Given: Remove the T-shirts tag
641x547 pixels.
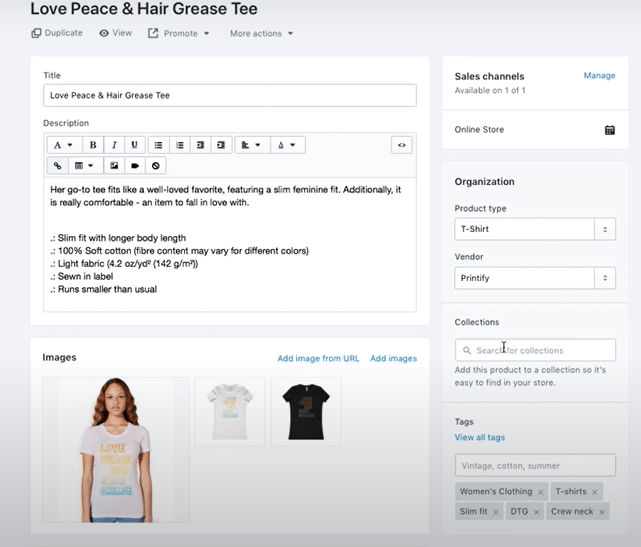Looking at the screenshot, I should (595, 492).
